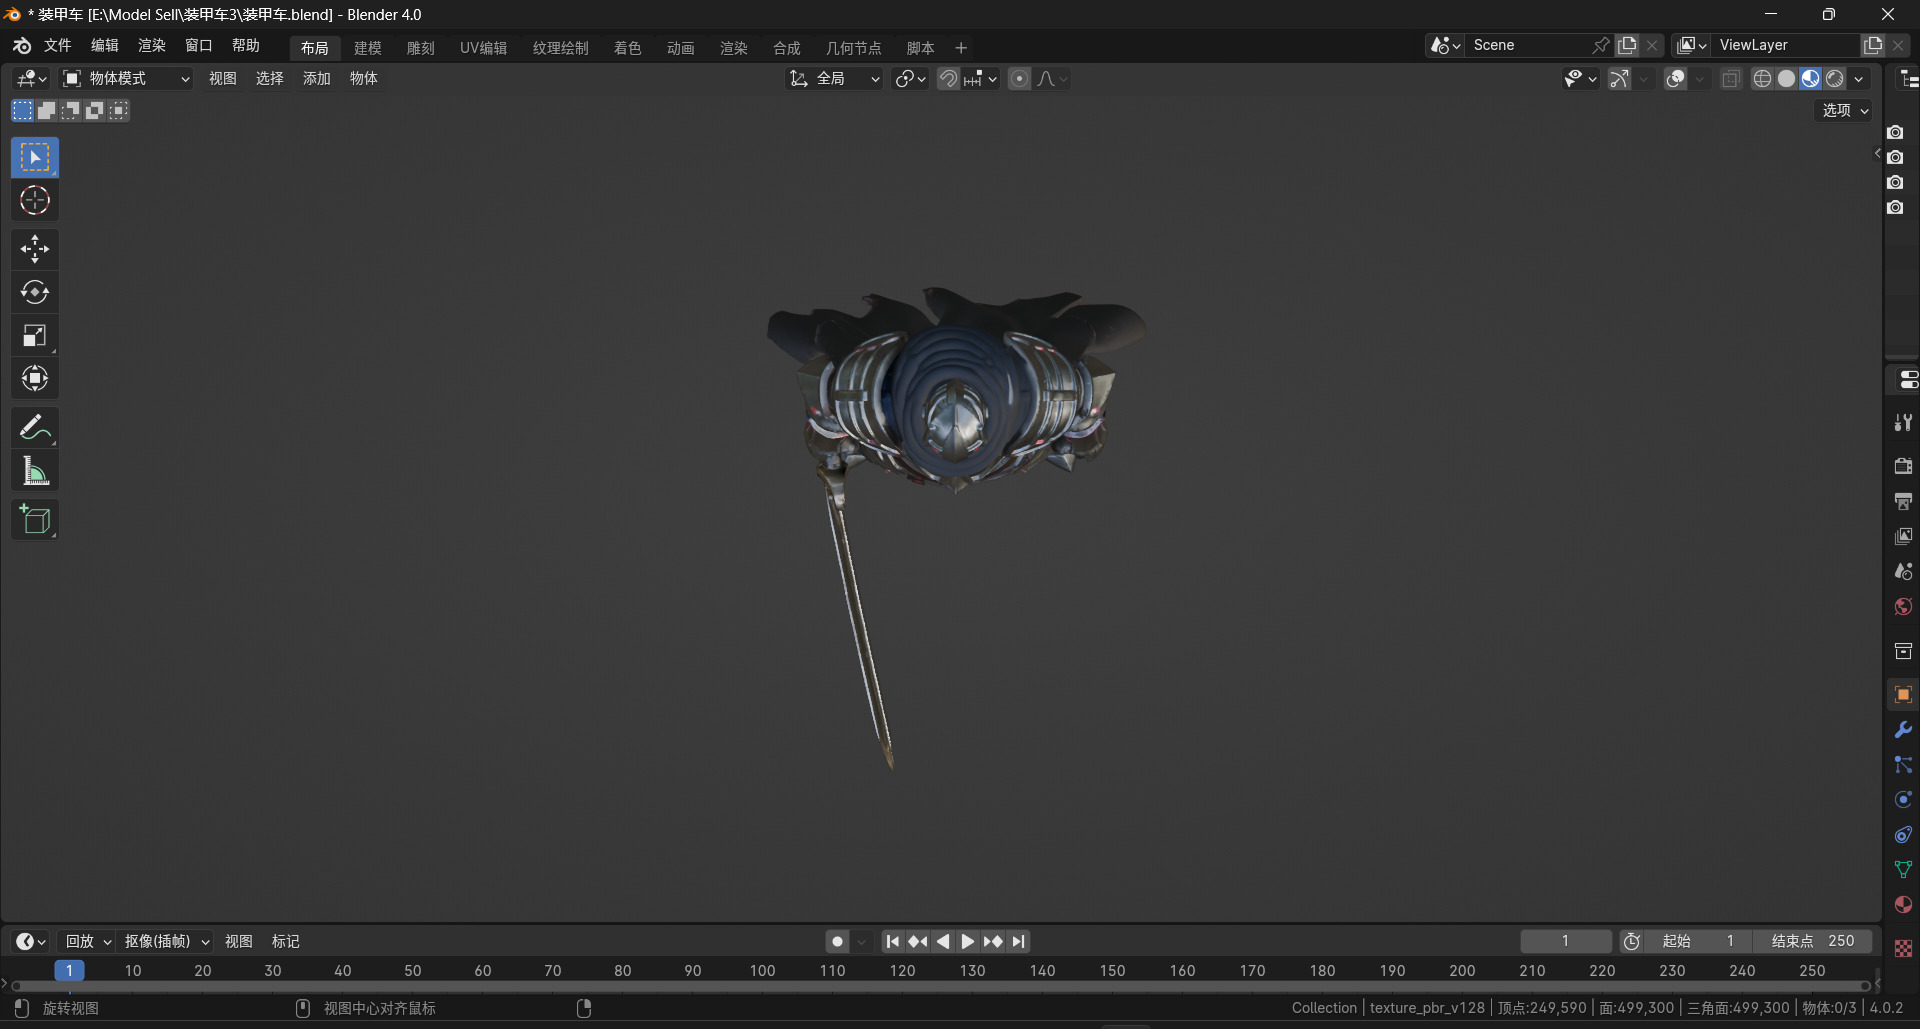Expand the shading options dropdown arrow
This screenshot has height=1029, width=1920.
point(1859,79)
